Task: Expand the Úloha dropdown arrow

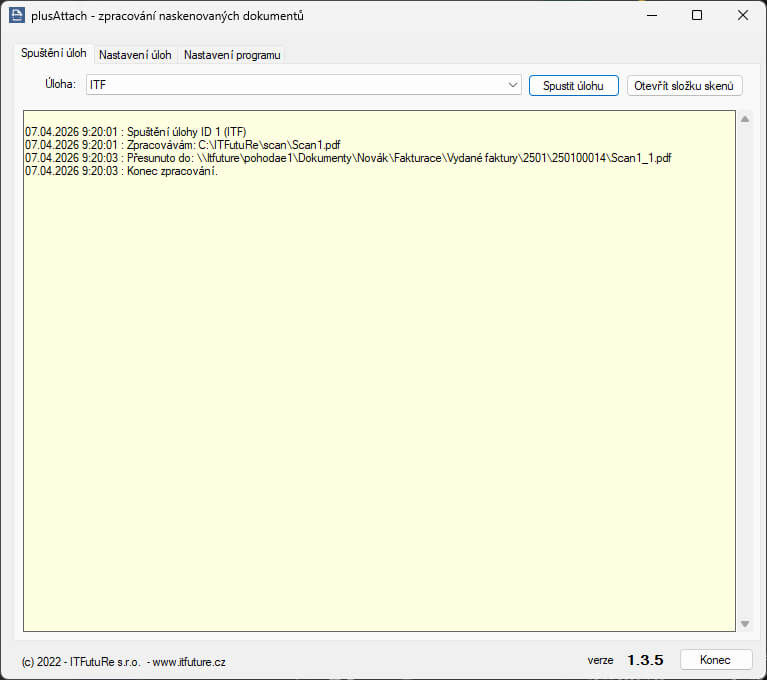Action: [513, 85]
